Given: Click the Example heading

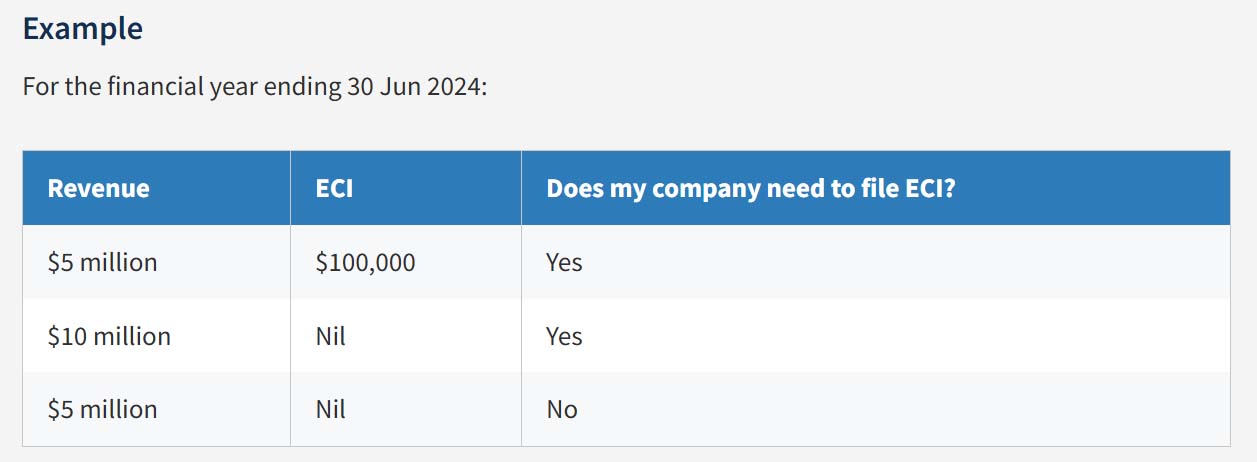Looking at the screenshot, I should tap(82, 28).
